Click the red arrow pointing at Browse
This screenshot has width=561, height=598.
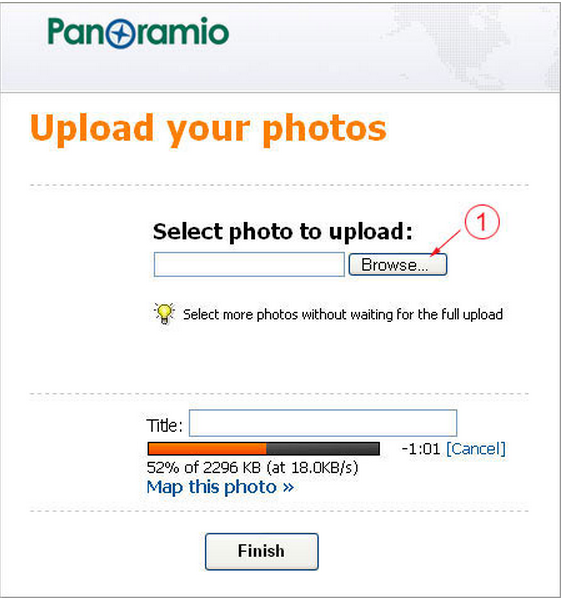445,243
